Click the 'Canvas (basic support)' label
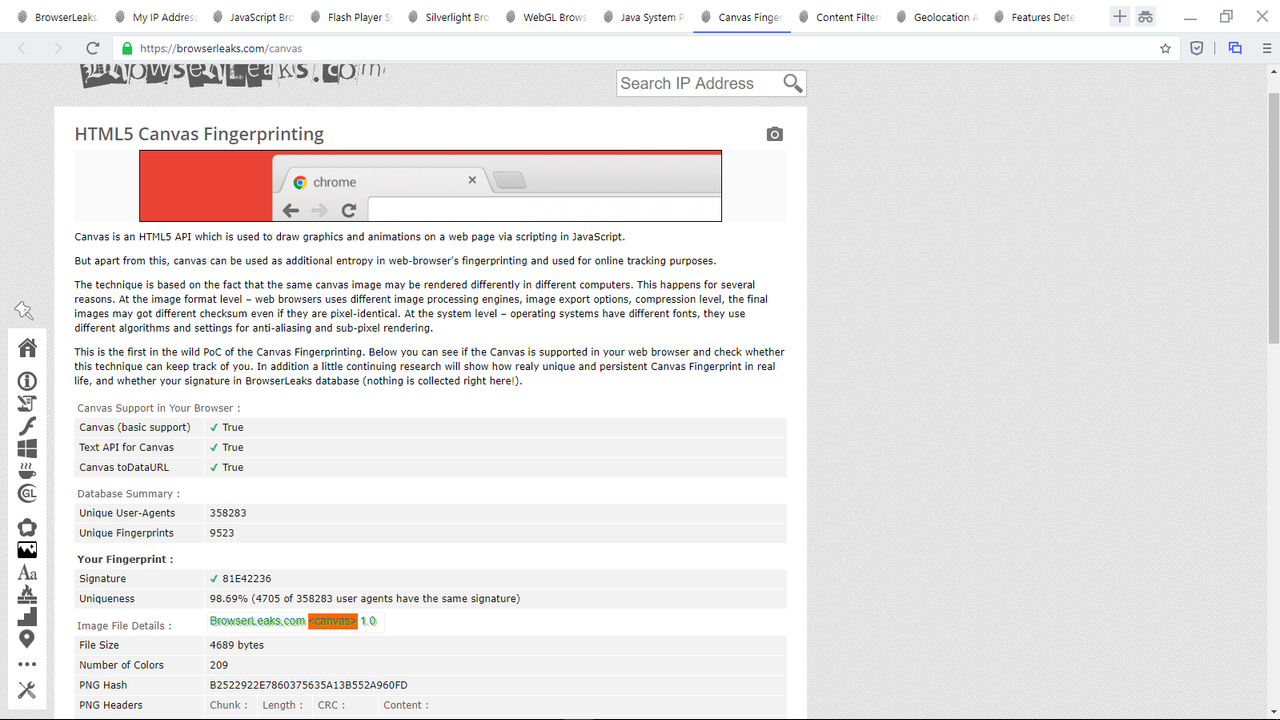 [x=135, y=427]
